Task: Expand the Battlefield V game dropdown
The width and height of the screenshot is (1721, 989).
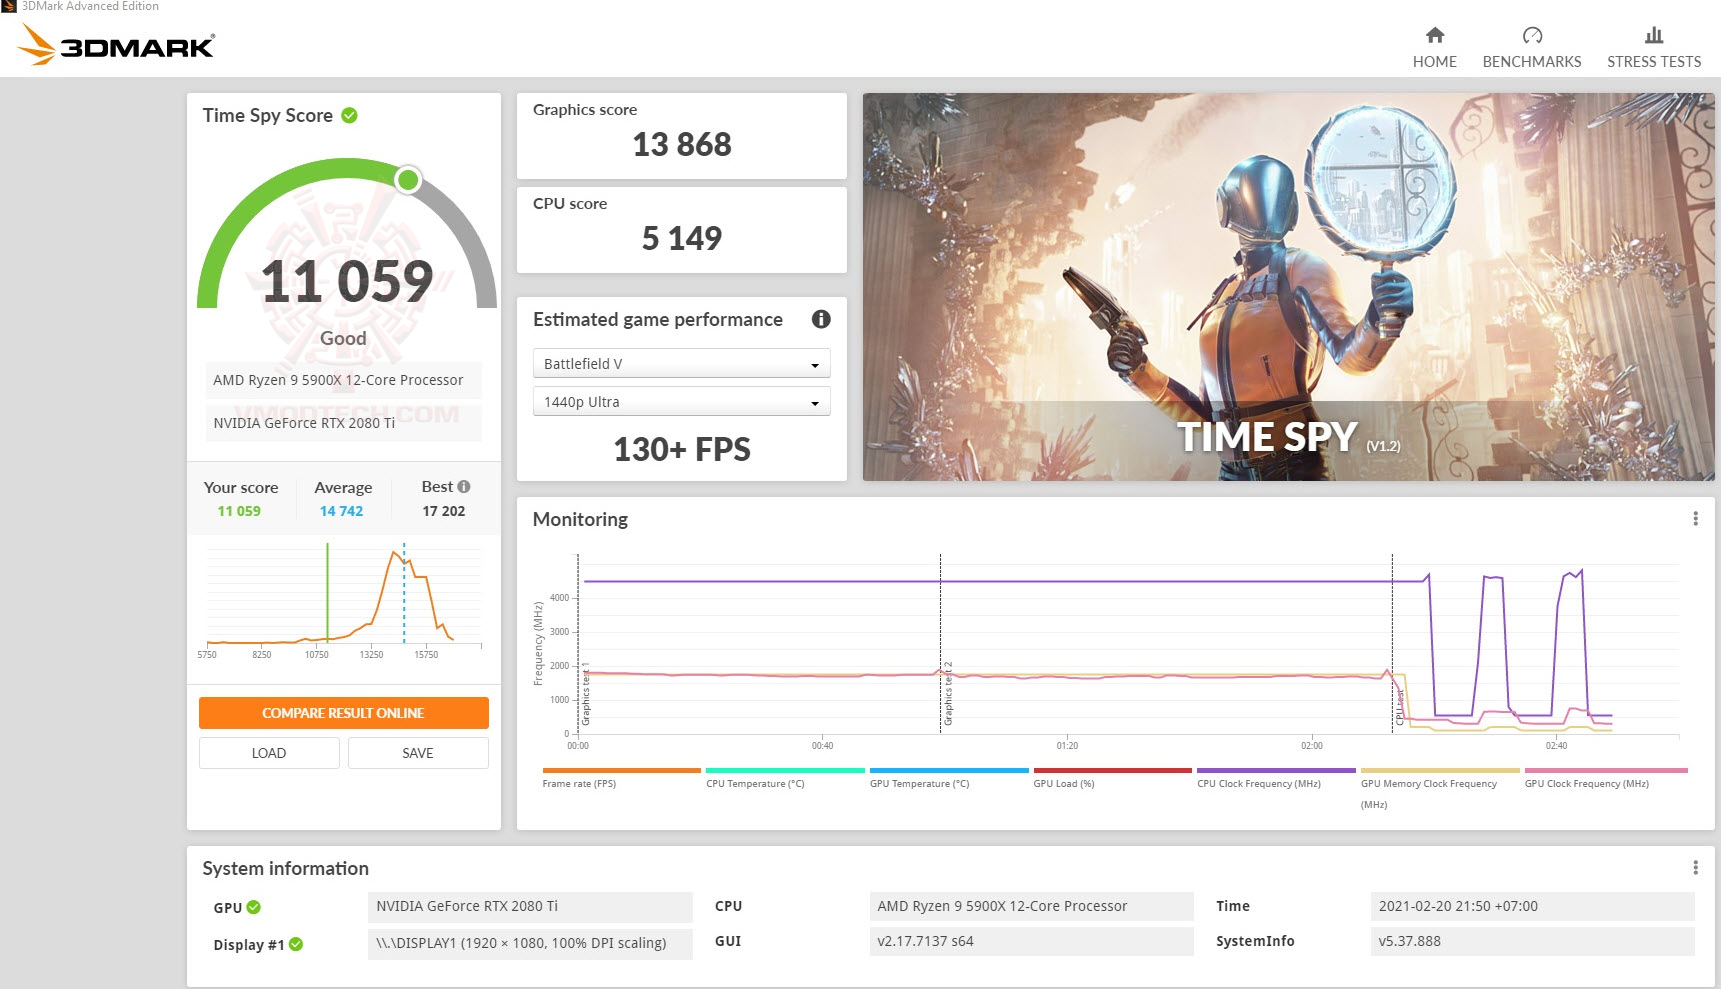Action: pyautogui.click(x=682, y=363)
